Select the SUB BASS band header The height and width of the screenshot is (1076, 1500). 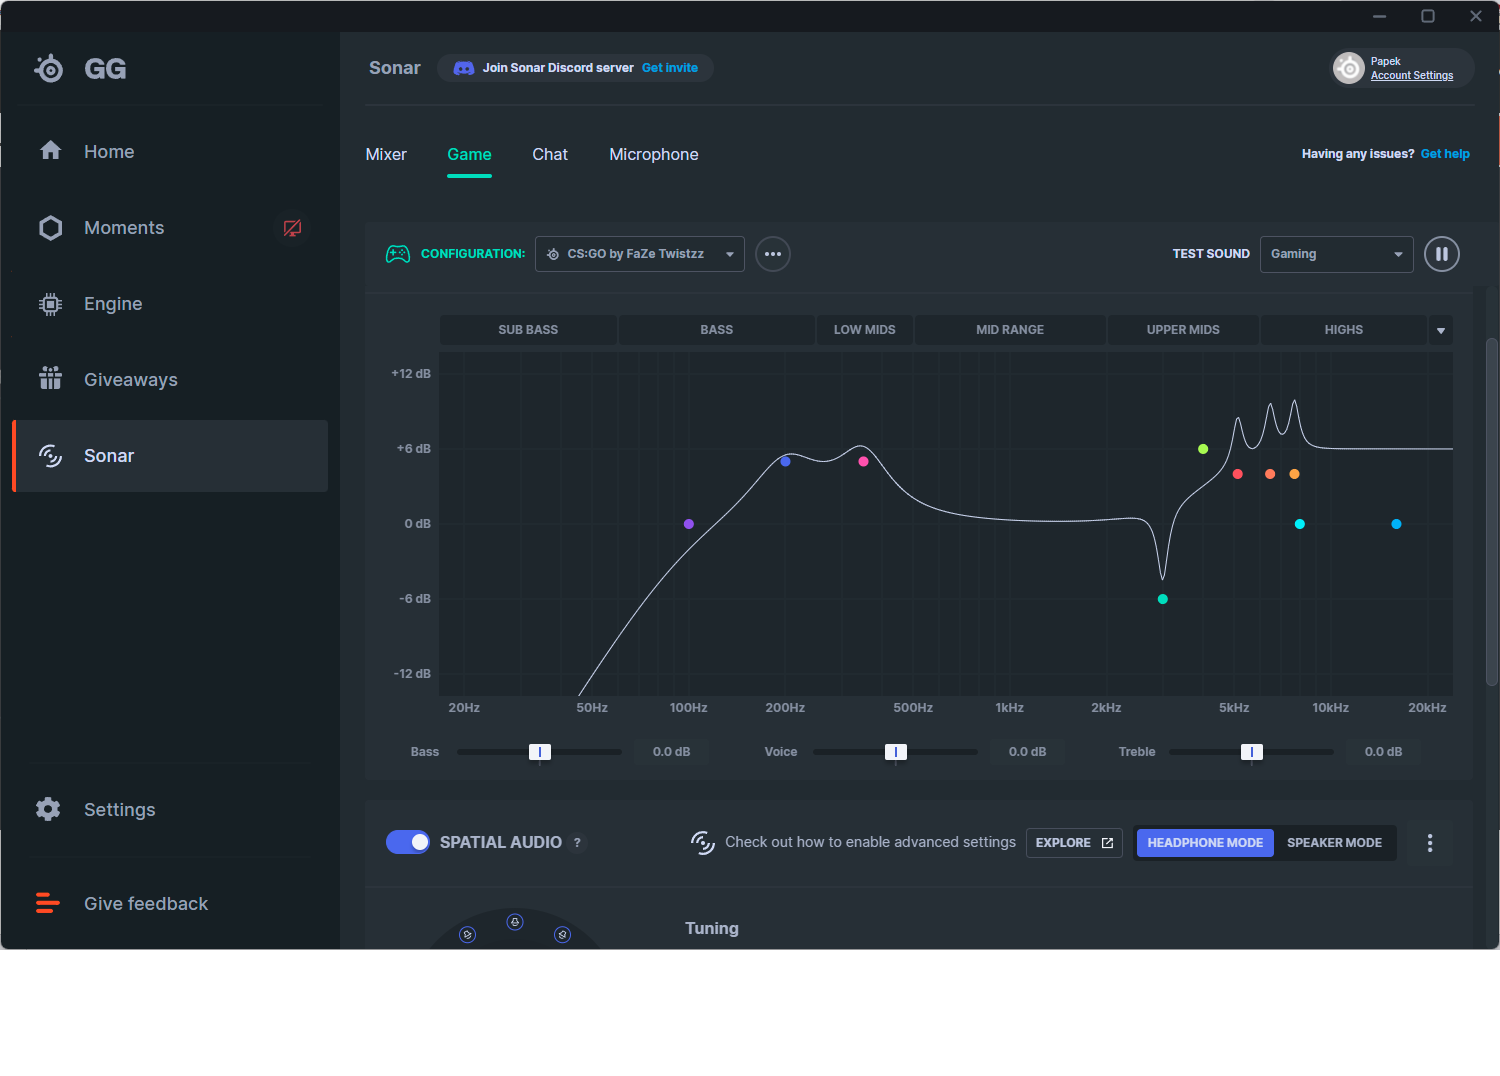pos(528,330)
